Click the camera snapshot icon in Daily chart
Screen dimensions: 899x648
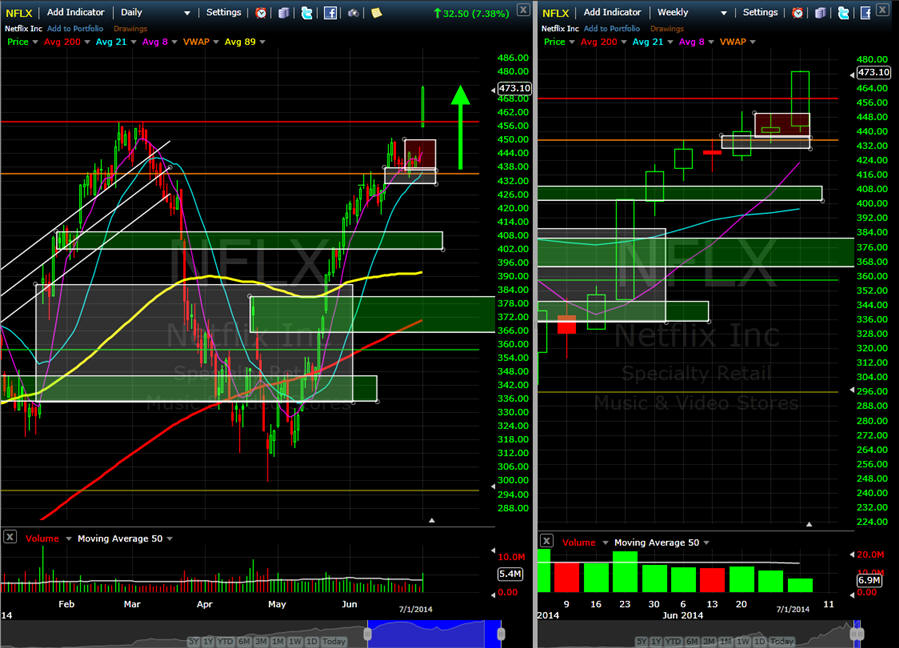(x=353, y=13)
